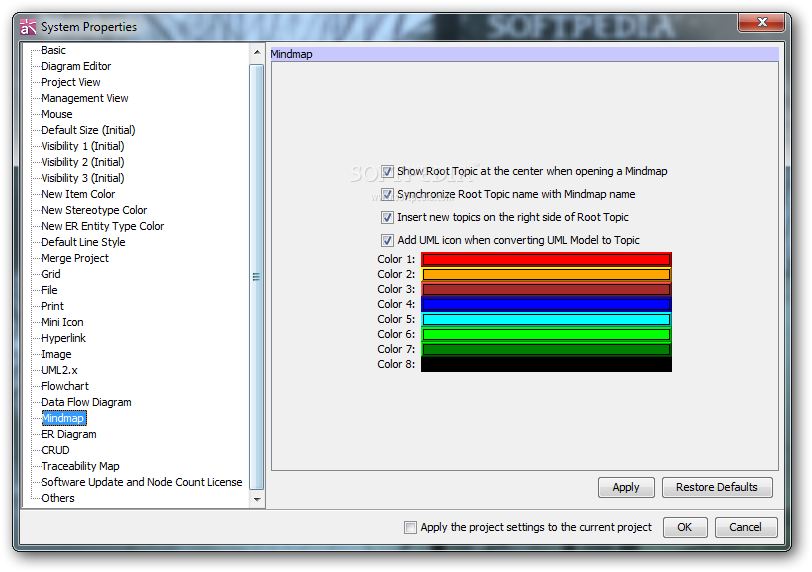Toggle Synchronize Root Topic name checkbox
The width and height of the screenshot is (812, 572).
coord(387,194)
